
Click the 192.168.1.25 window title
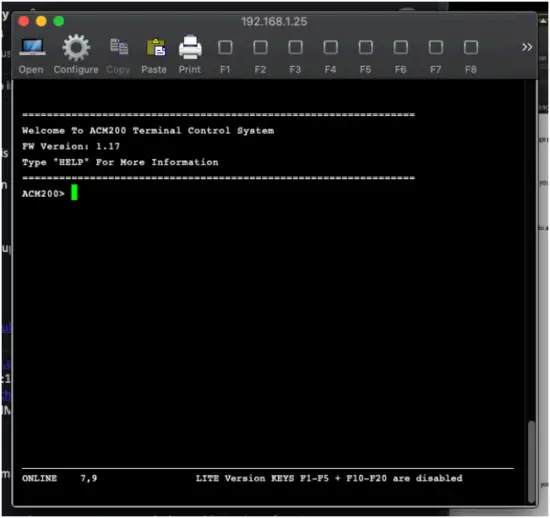click(x=274, y=22)
